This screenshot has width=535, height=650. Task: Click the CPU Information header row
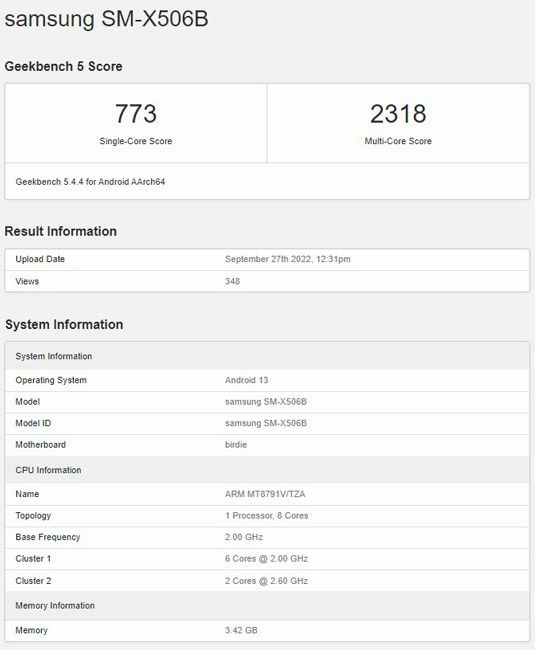point(267,470)
